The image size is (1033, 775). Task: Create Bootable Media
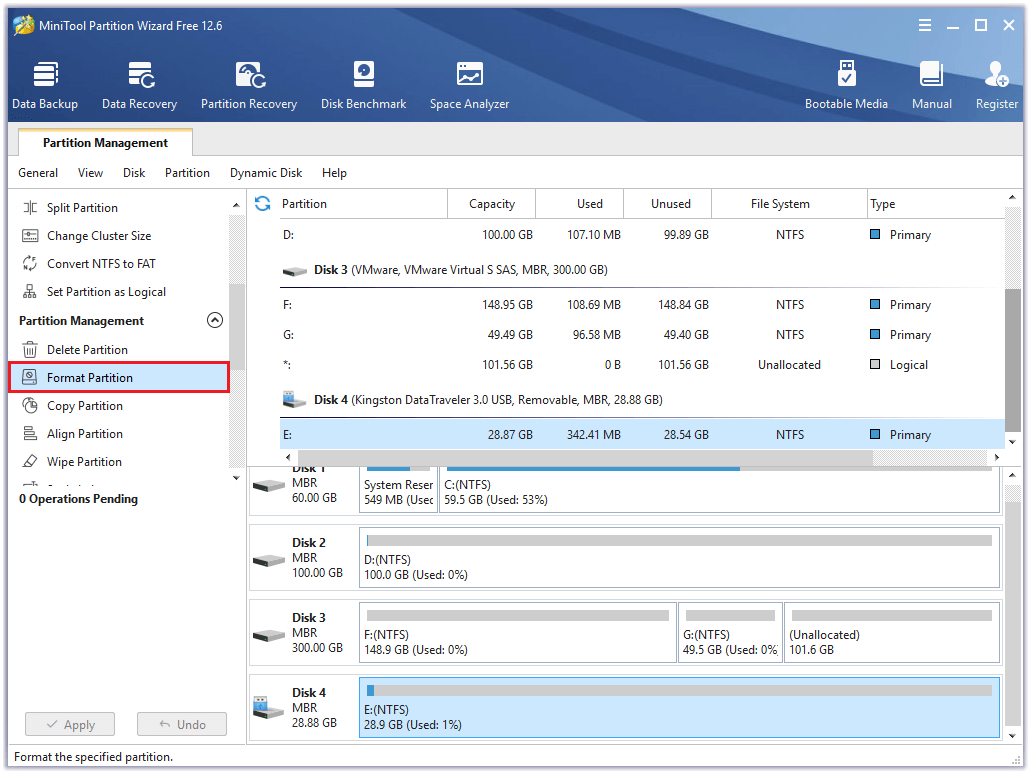(847, 85)
